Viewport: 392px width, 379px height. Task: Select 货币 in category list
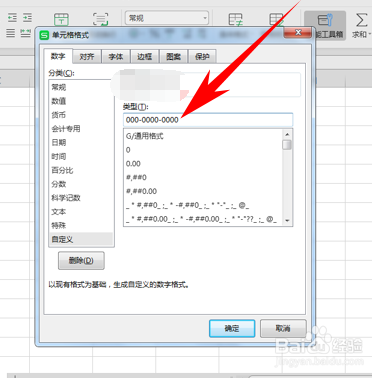click(x=81, y=115)
